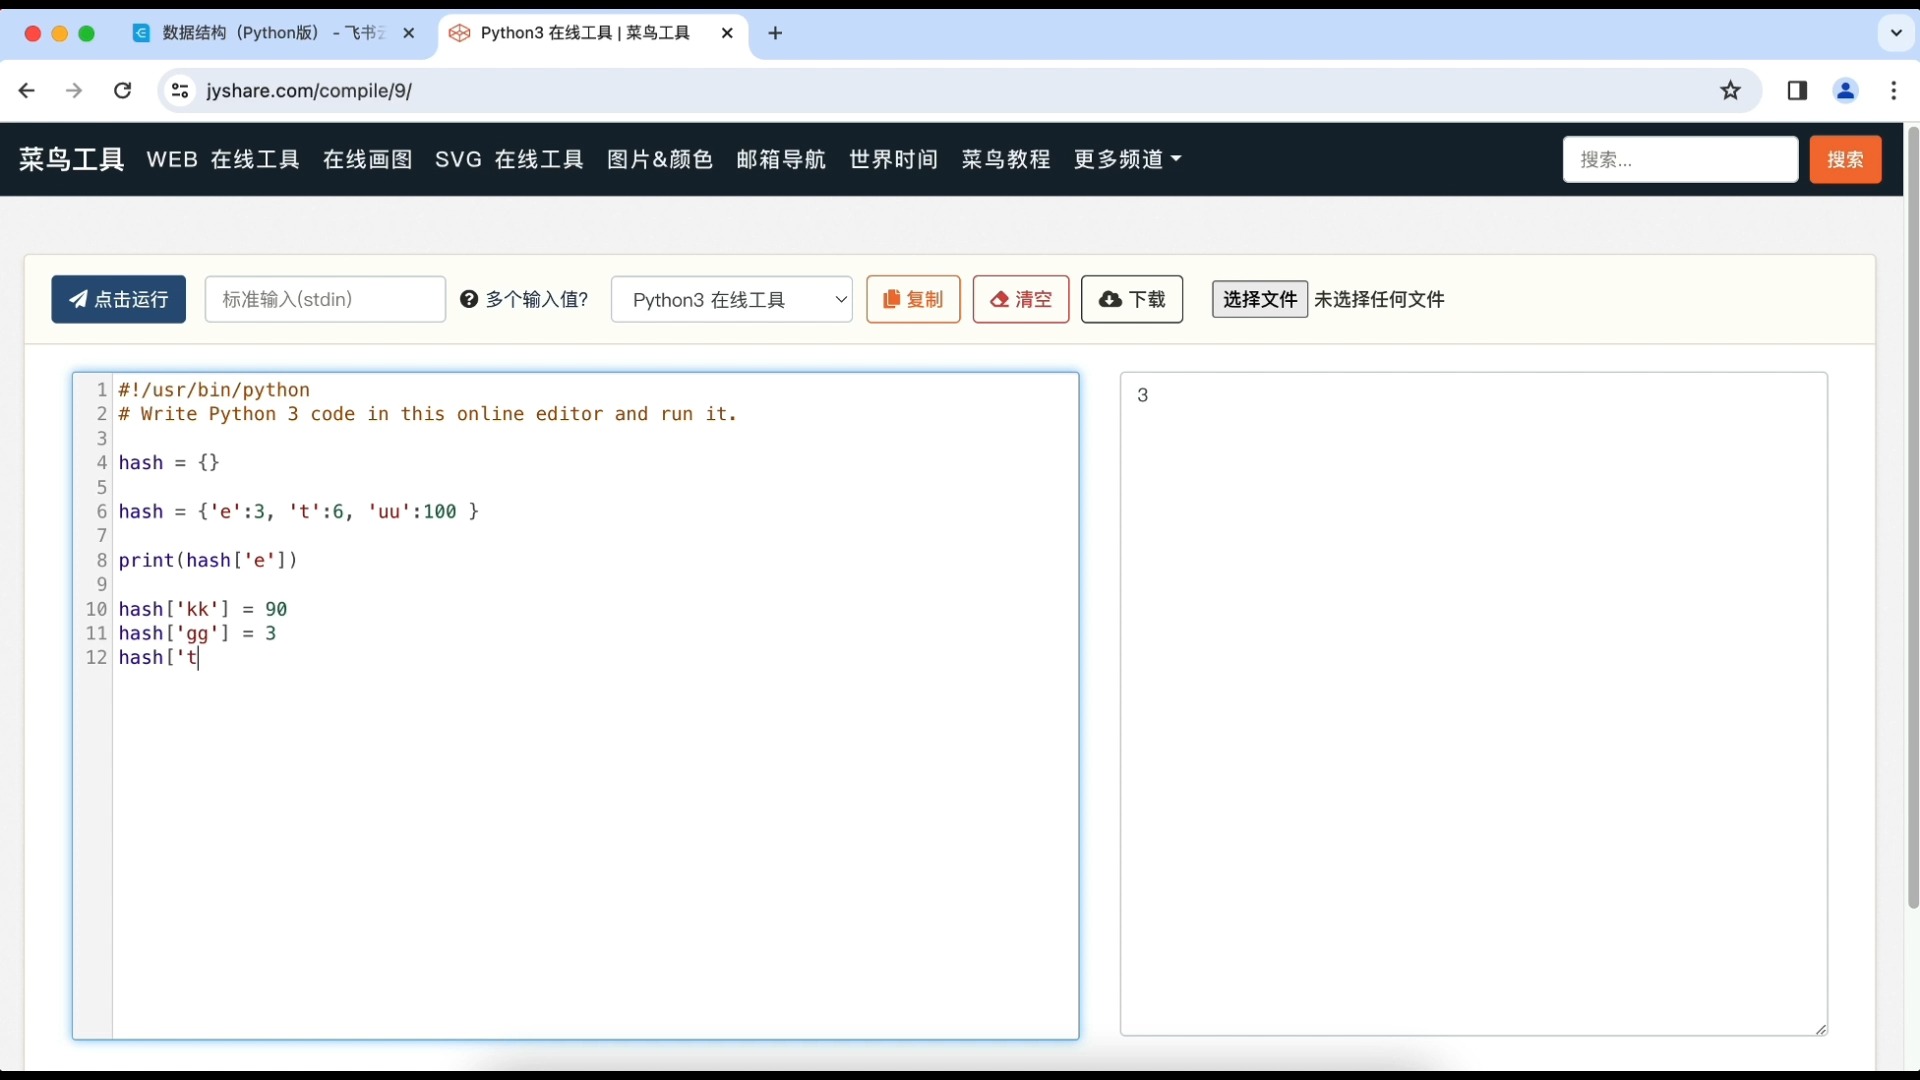
Task: Click the #!/usr/bin/python shebang line
Action: [214, 390]
